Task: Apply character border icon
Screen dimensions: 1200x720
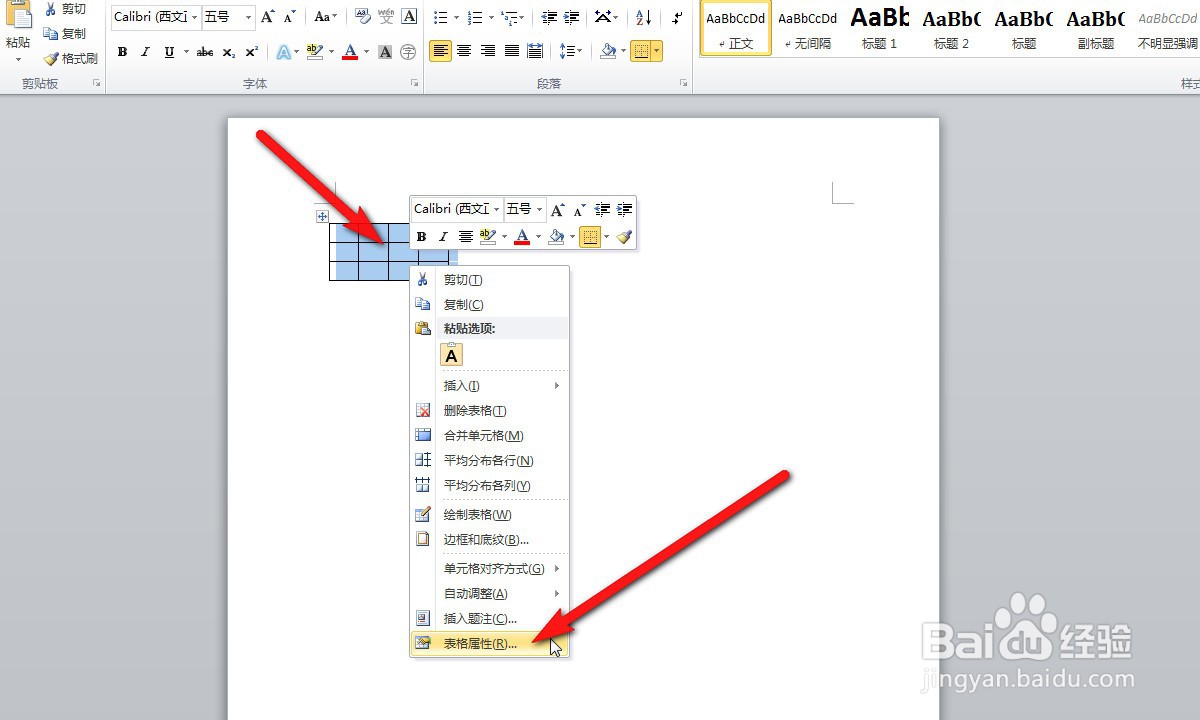Action: click(x=409, y=17)
